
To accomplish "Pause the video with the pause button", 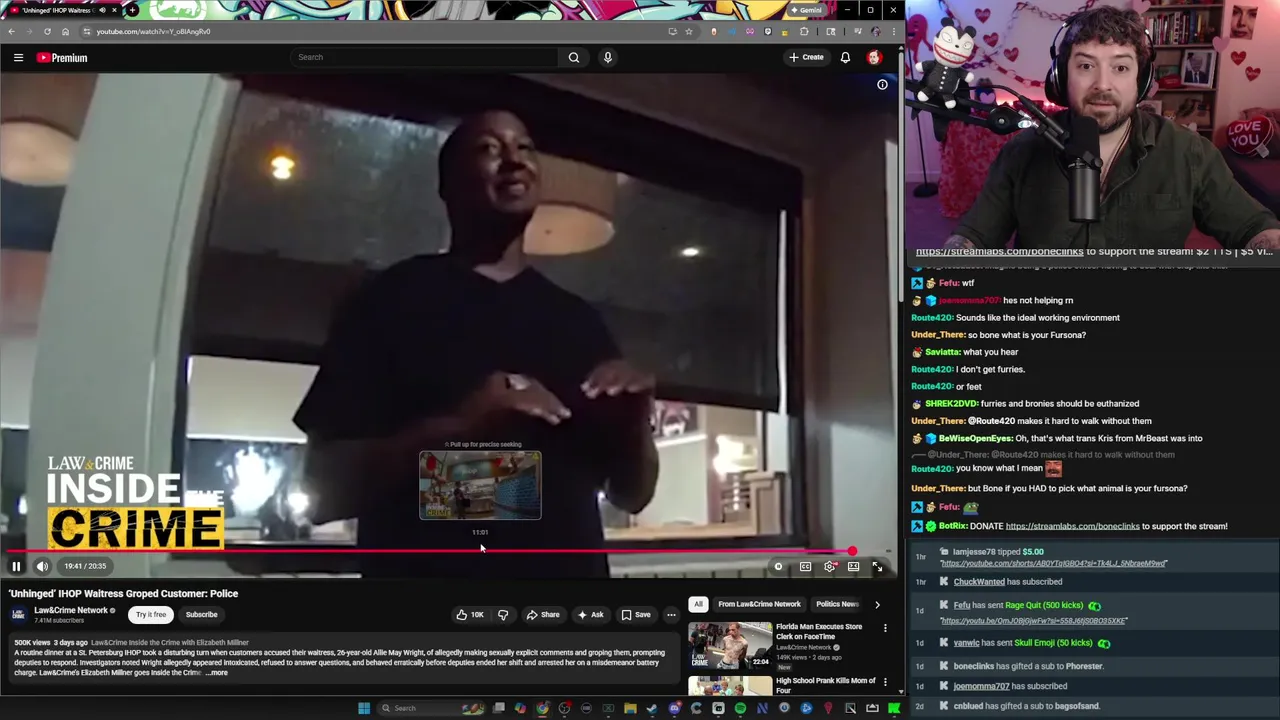I will tap(16, 566).
